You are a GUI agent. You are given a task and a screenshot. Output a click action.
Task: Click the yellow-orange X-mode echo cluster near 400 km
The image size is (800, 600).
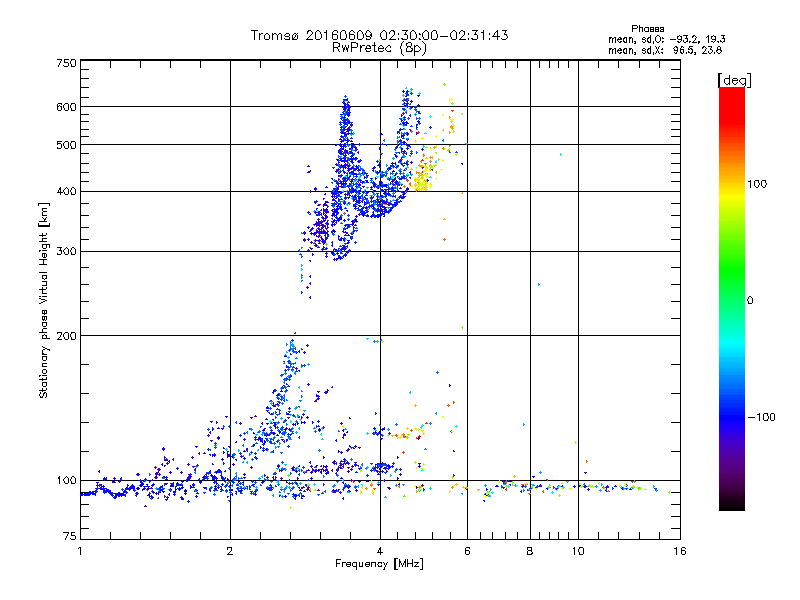click(x=423, y=176)
